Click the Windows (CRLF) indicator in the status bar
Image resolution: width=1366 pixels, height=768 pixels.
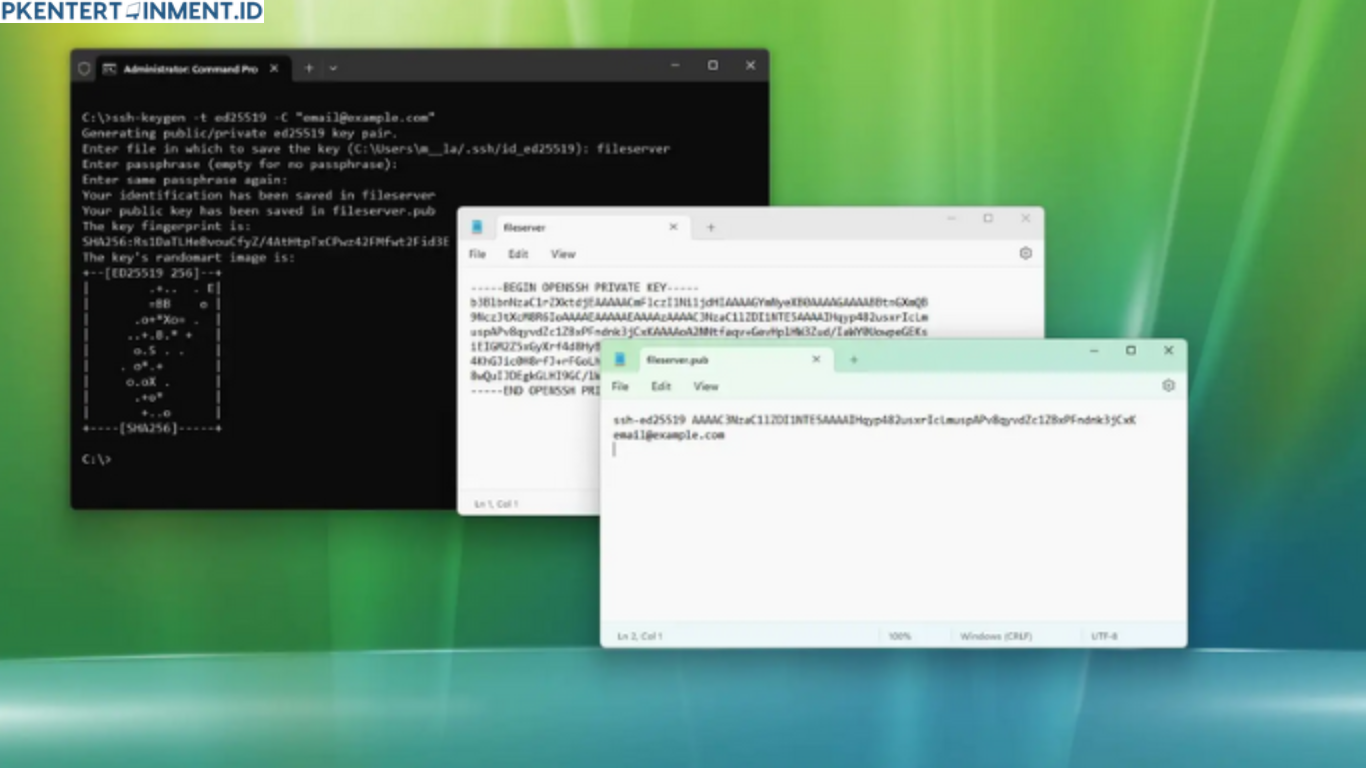(x=997, y=635)
